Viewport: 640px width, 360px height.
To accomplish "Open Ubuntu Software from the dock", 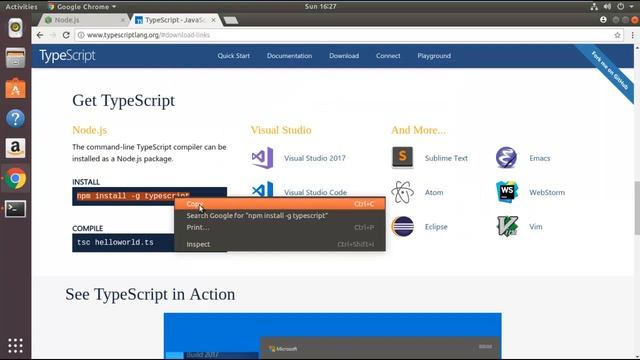I will click(x=16, y=88).
